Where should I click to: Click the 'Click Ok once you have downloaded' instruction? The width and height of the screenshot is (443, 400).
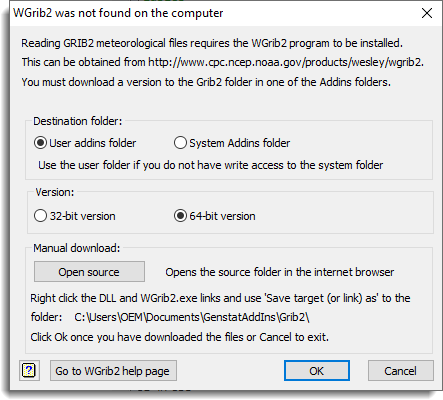coord(180,337)
